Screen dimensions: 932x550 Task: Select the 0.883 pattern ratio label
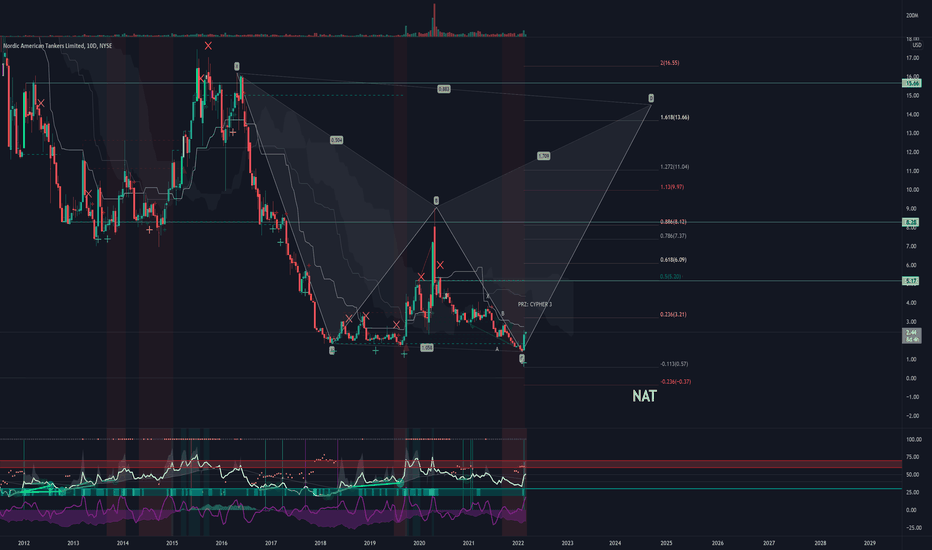[443, 89]
